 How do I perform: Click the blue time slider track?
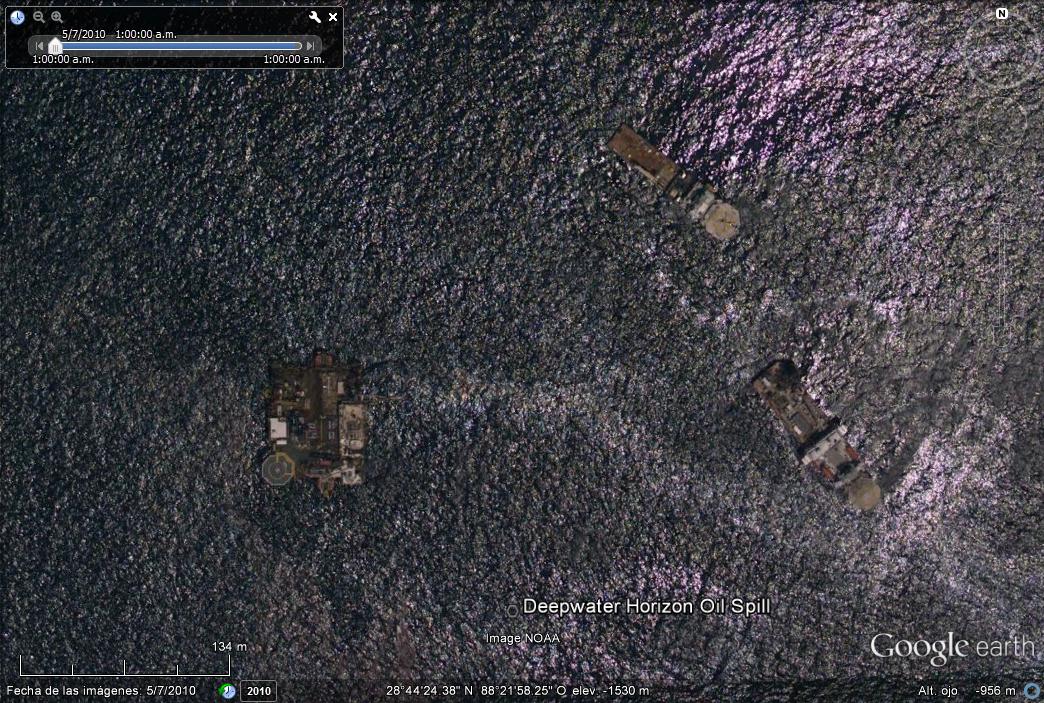180,46
